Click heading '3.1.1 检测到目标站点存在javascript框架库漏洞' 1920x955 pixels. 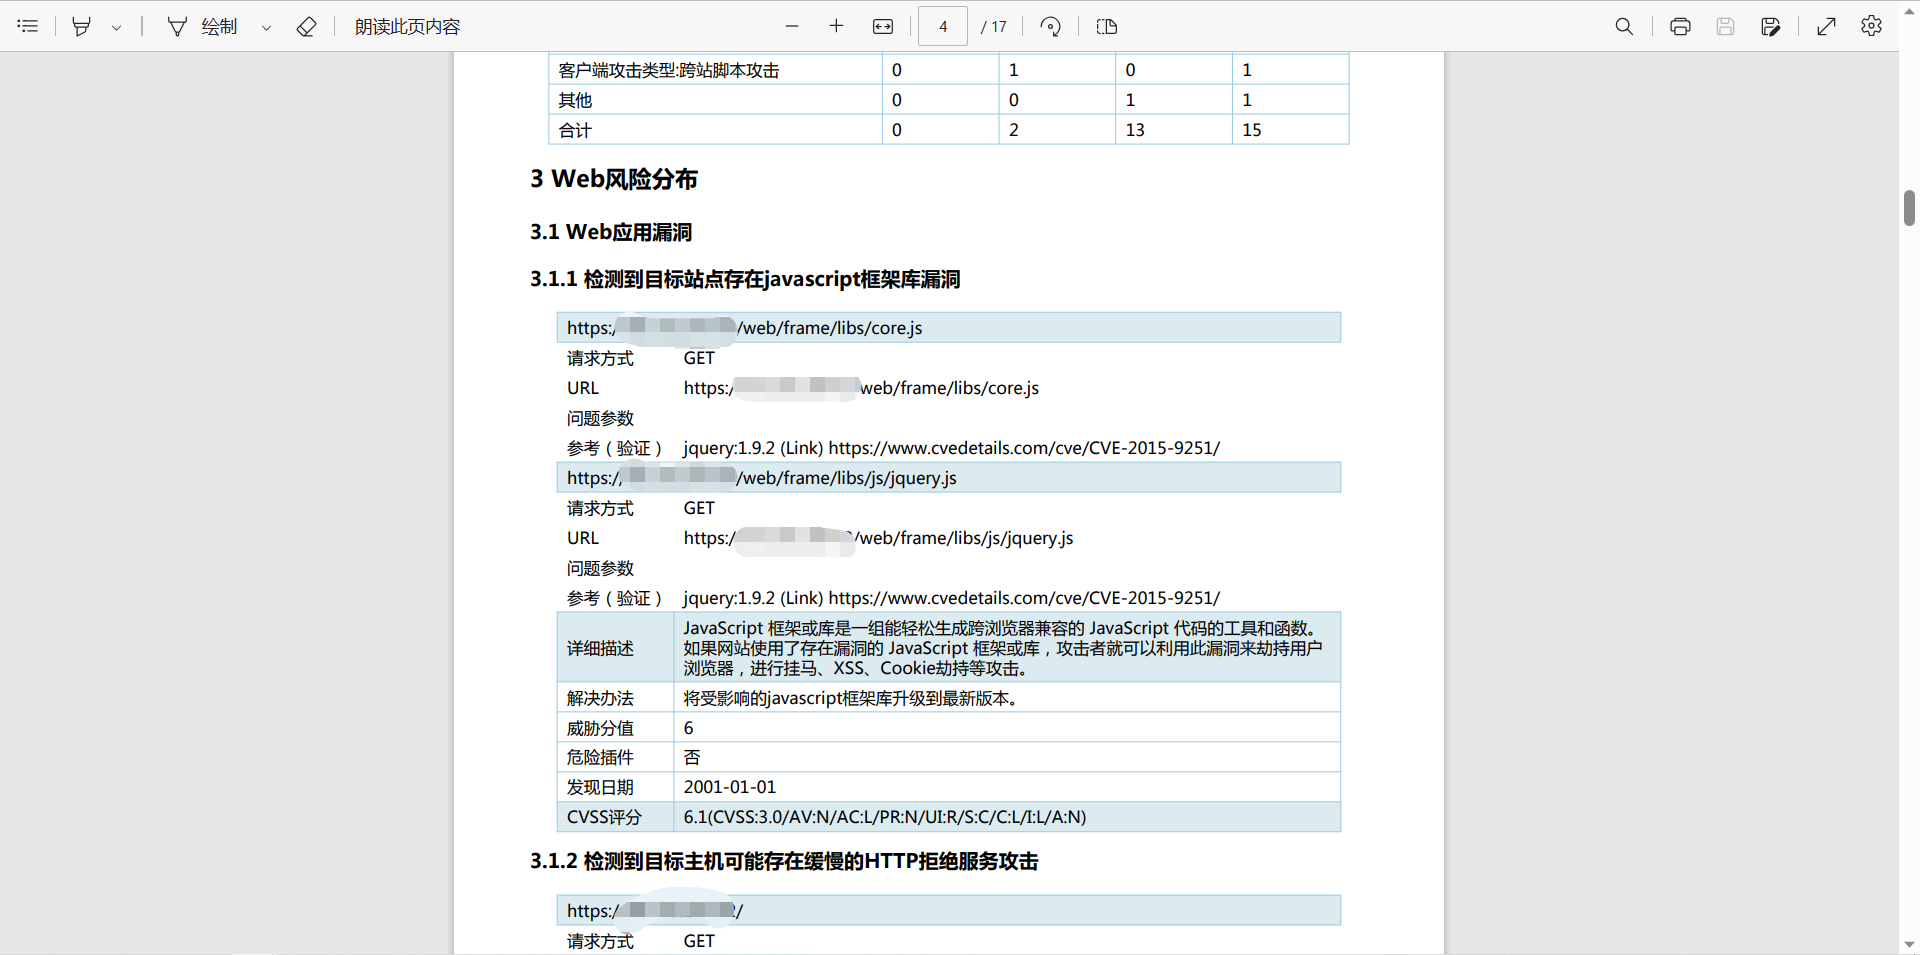(x=745, y=279)
